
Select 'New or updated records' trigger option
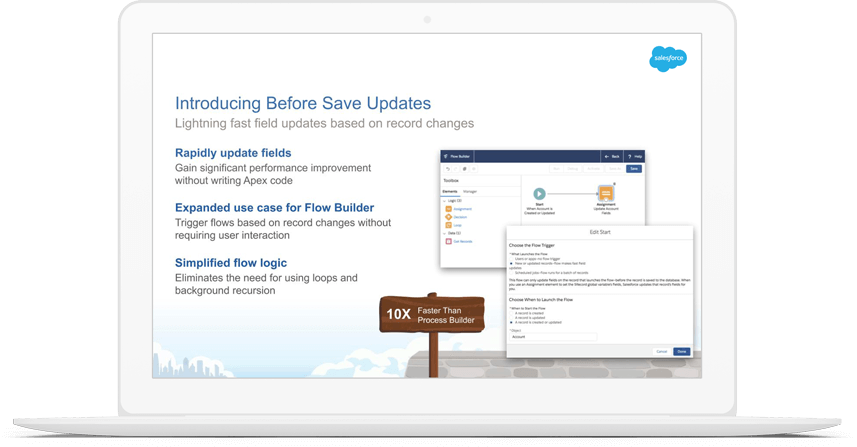[x=511, y=263]
